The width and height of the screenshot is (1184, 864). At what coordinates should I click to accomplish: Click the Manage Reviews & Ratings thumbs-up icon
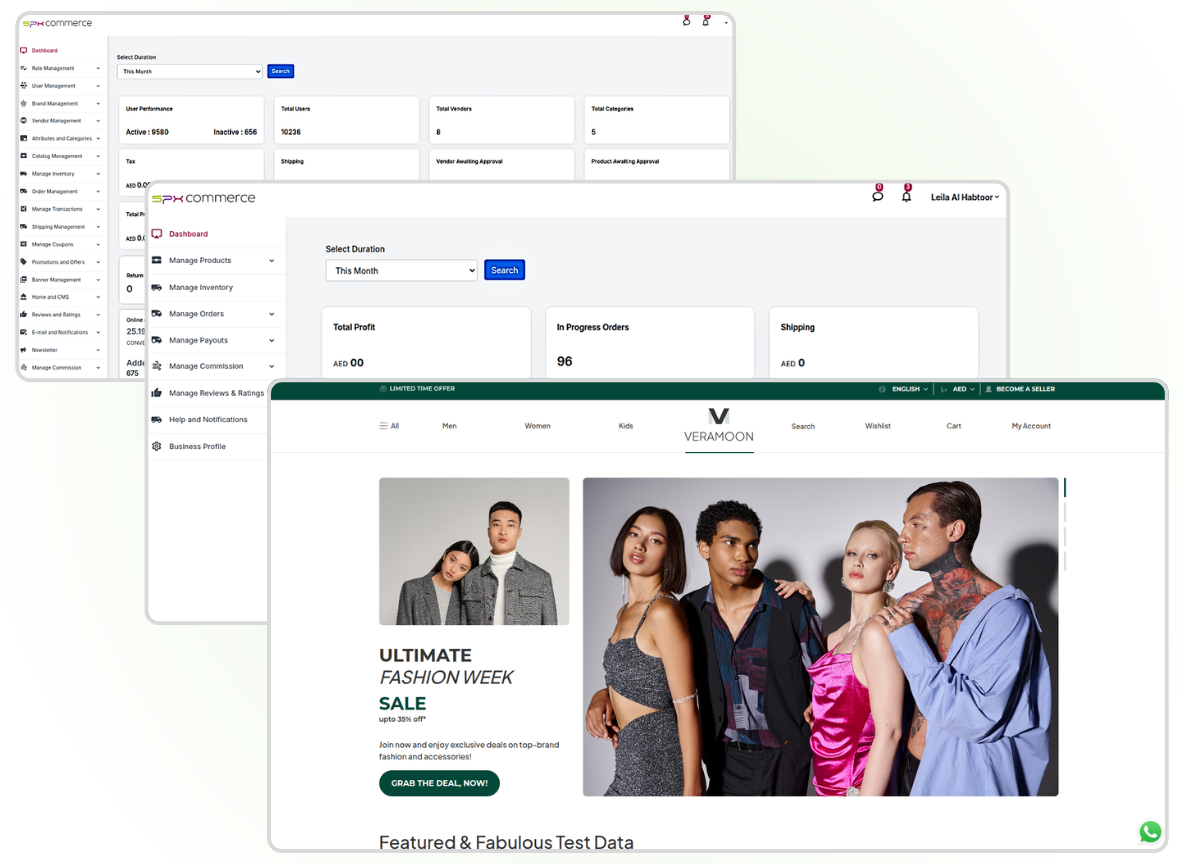coord(157,392)
